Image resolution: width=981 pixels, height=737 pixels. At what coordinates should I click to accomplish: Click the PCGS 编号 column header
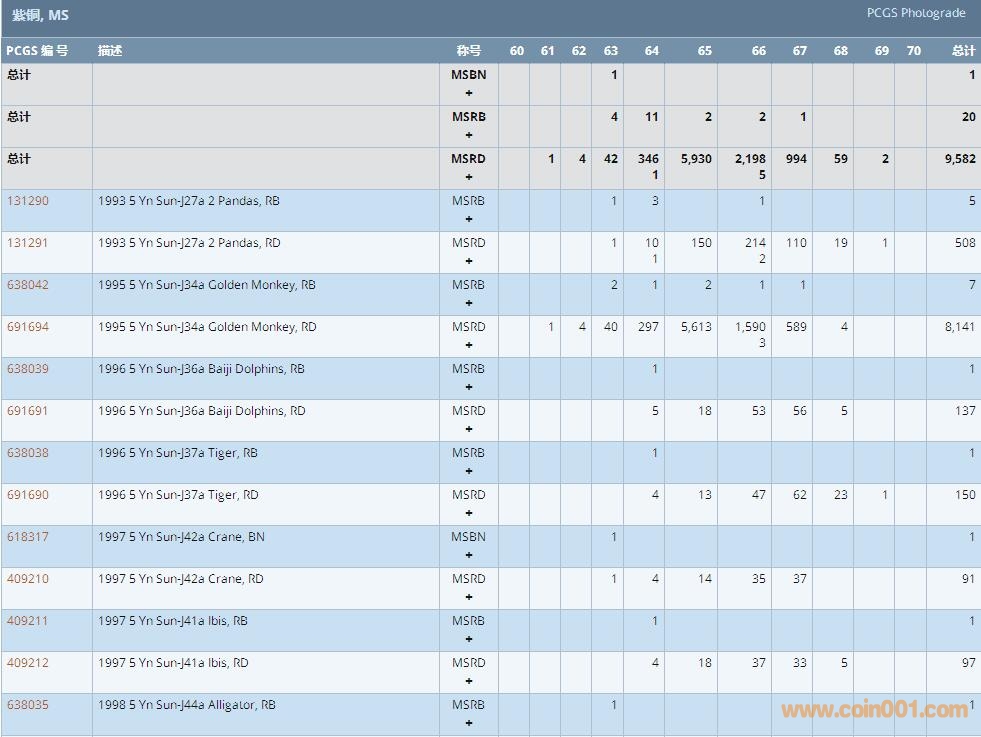(37, 51)
